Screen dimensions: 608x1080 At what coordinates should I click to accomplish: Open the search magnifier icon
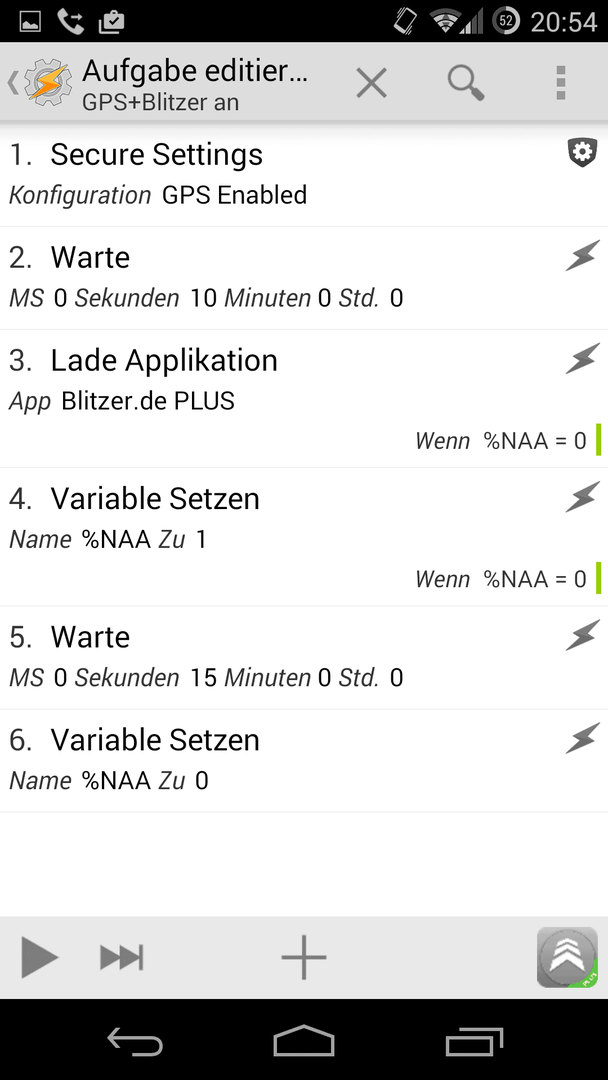[466, 83]
